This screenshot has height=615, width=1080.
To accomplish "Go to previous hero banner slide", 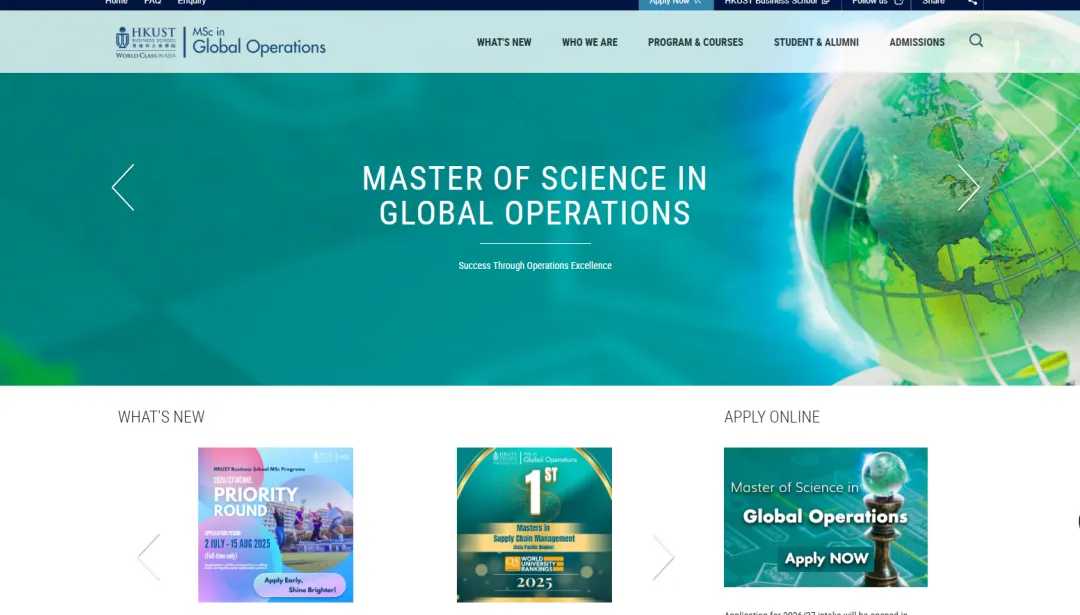I will [123, 187].
